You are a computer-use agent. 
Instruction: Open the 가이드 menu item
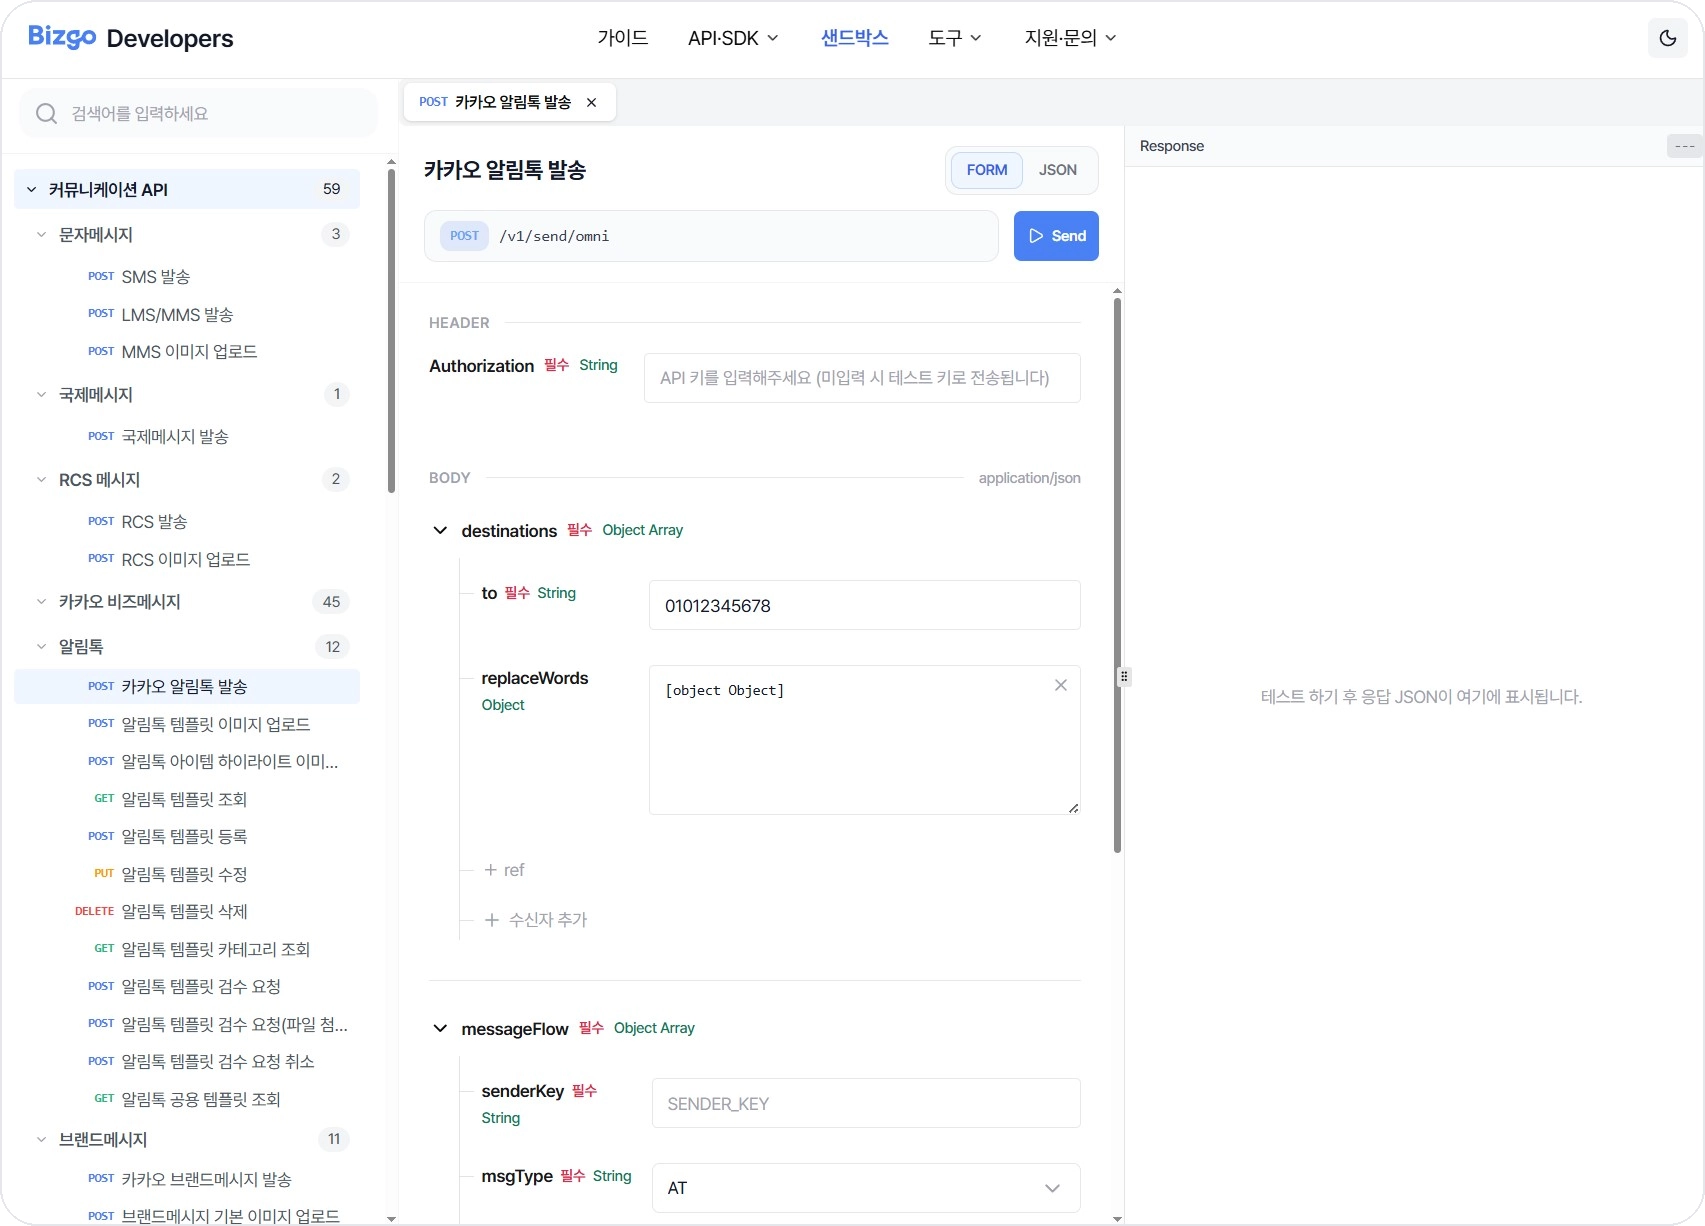pyautogui.click(x=621, y=38)
